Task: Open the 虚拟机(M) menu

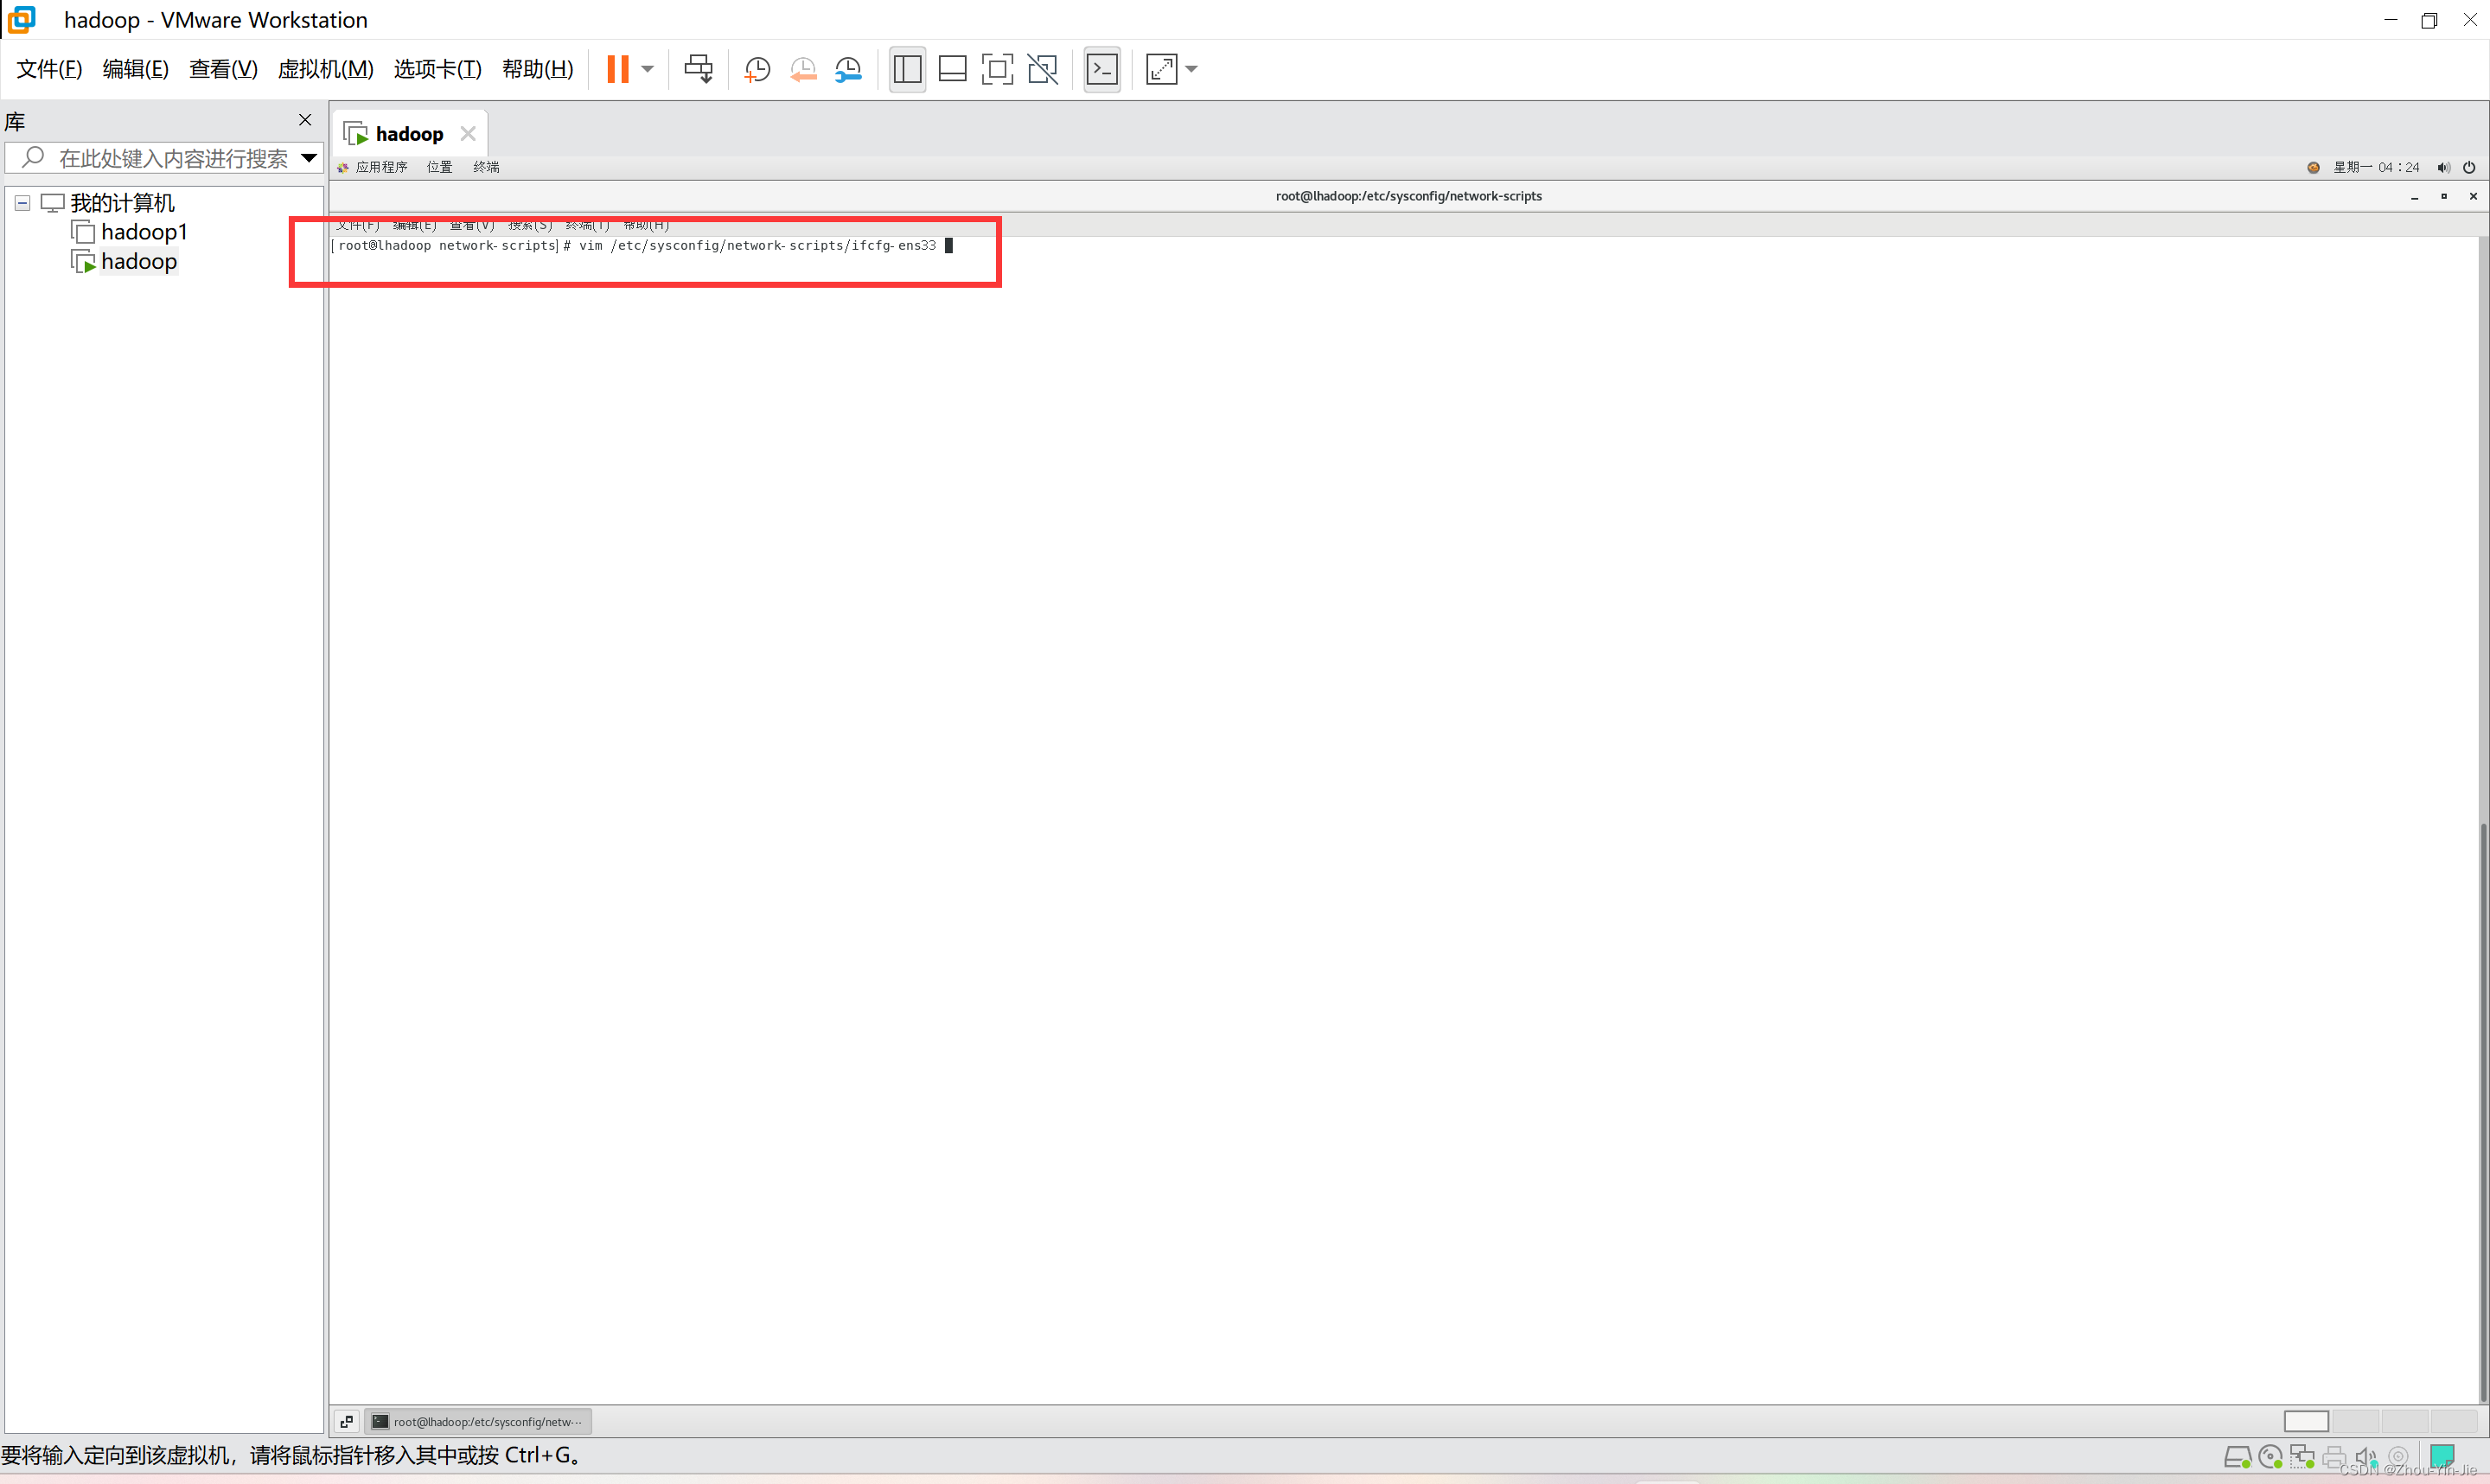Action: (325, 69)
